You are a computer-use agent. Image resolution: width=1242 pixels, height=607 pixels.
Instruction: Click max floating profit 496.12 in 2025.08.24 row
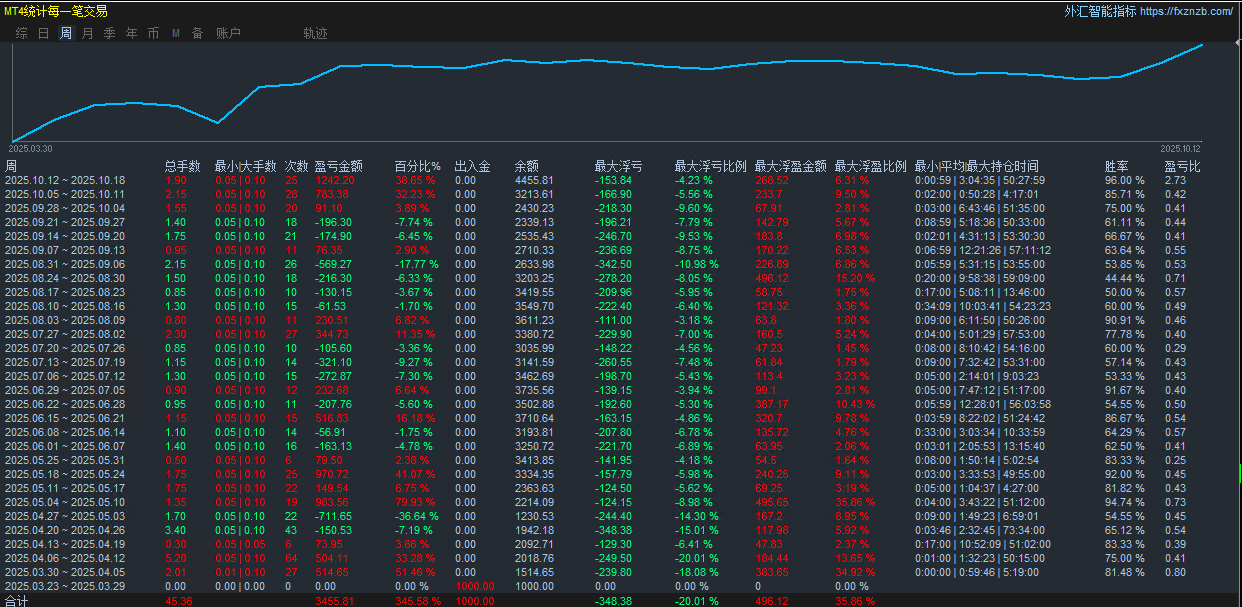tap(771, 278)
